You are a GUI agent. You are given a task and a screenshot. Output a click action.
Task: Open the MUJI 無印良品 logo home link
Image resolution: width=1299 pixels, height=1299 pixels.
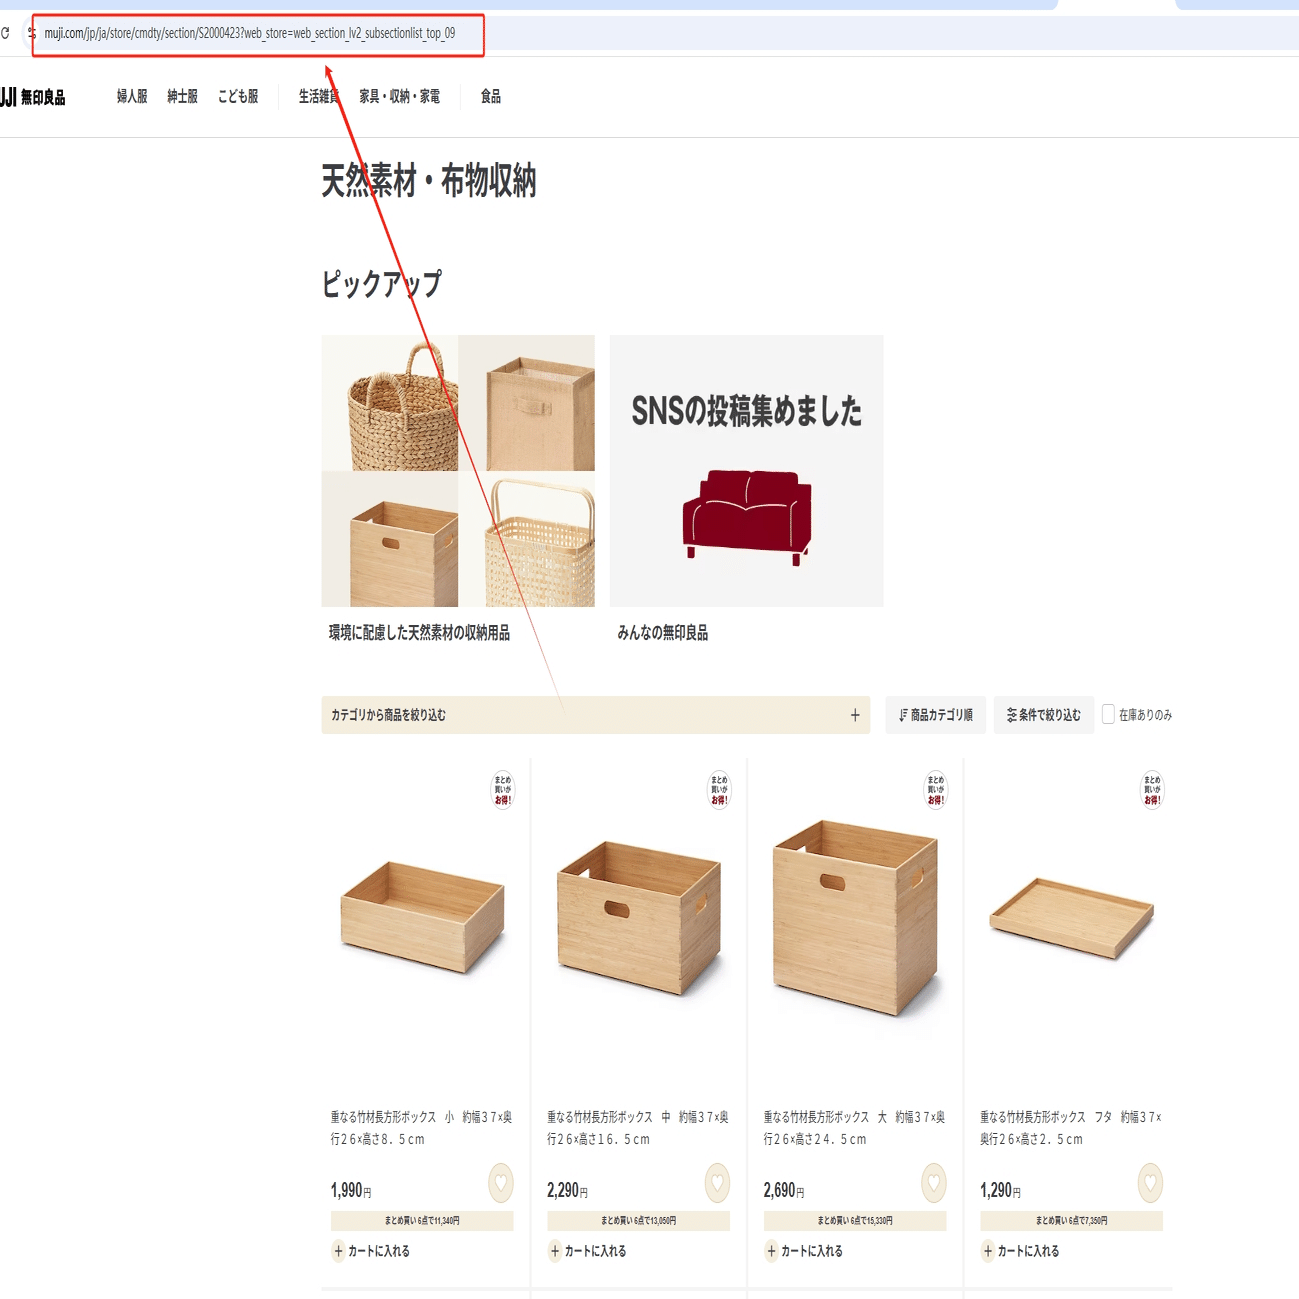(x=33, y=97)
